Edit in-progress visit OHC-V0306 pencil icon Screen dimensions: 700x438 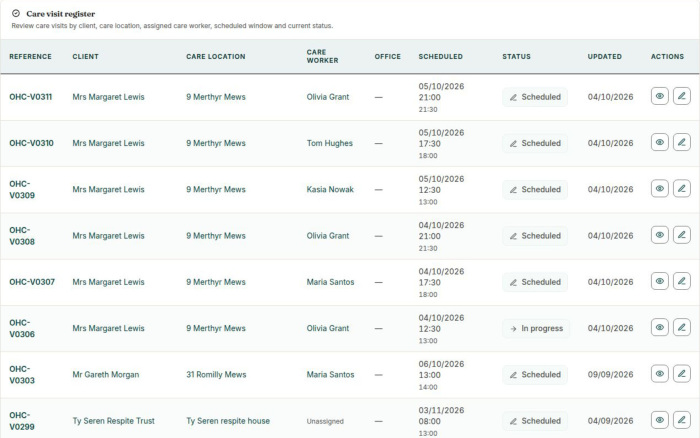pos(682,327)
